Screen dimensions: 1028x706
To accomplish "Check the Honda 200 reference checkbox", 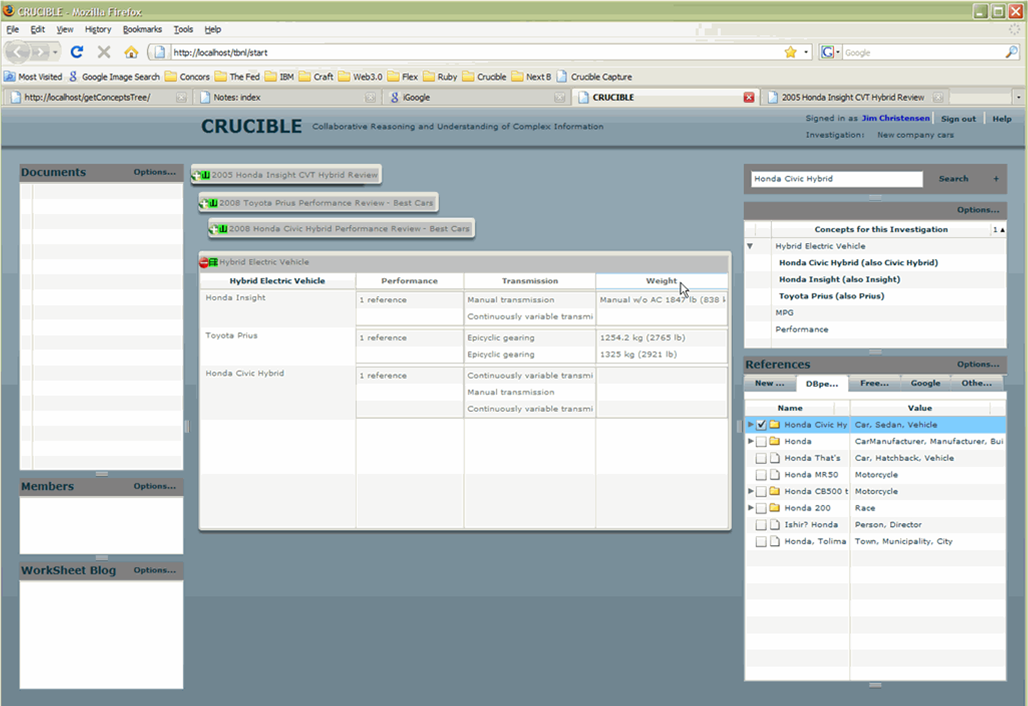I will click(761, 509).
